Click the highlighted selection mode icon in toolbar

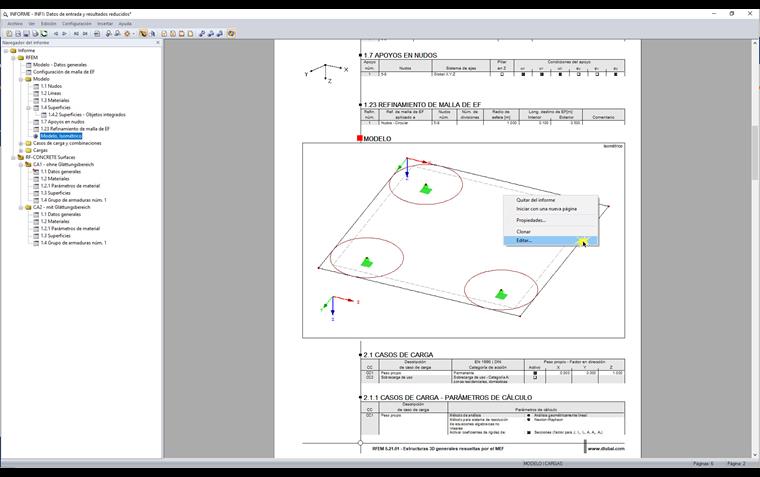[143, 33]
